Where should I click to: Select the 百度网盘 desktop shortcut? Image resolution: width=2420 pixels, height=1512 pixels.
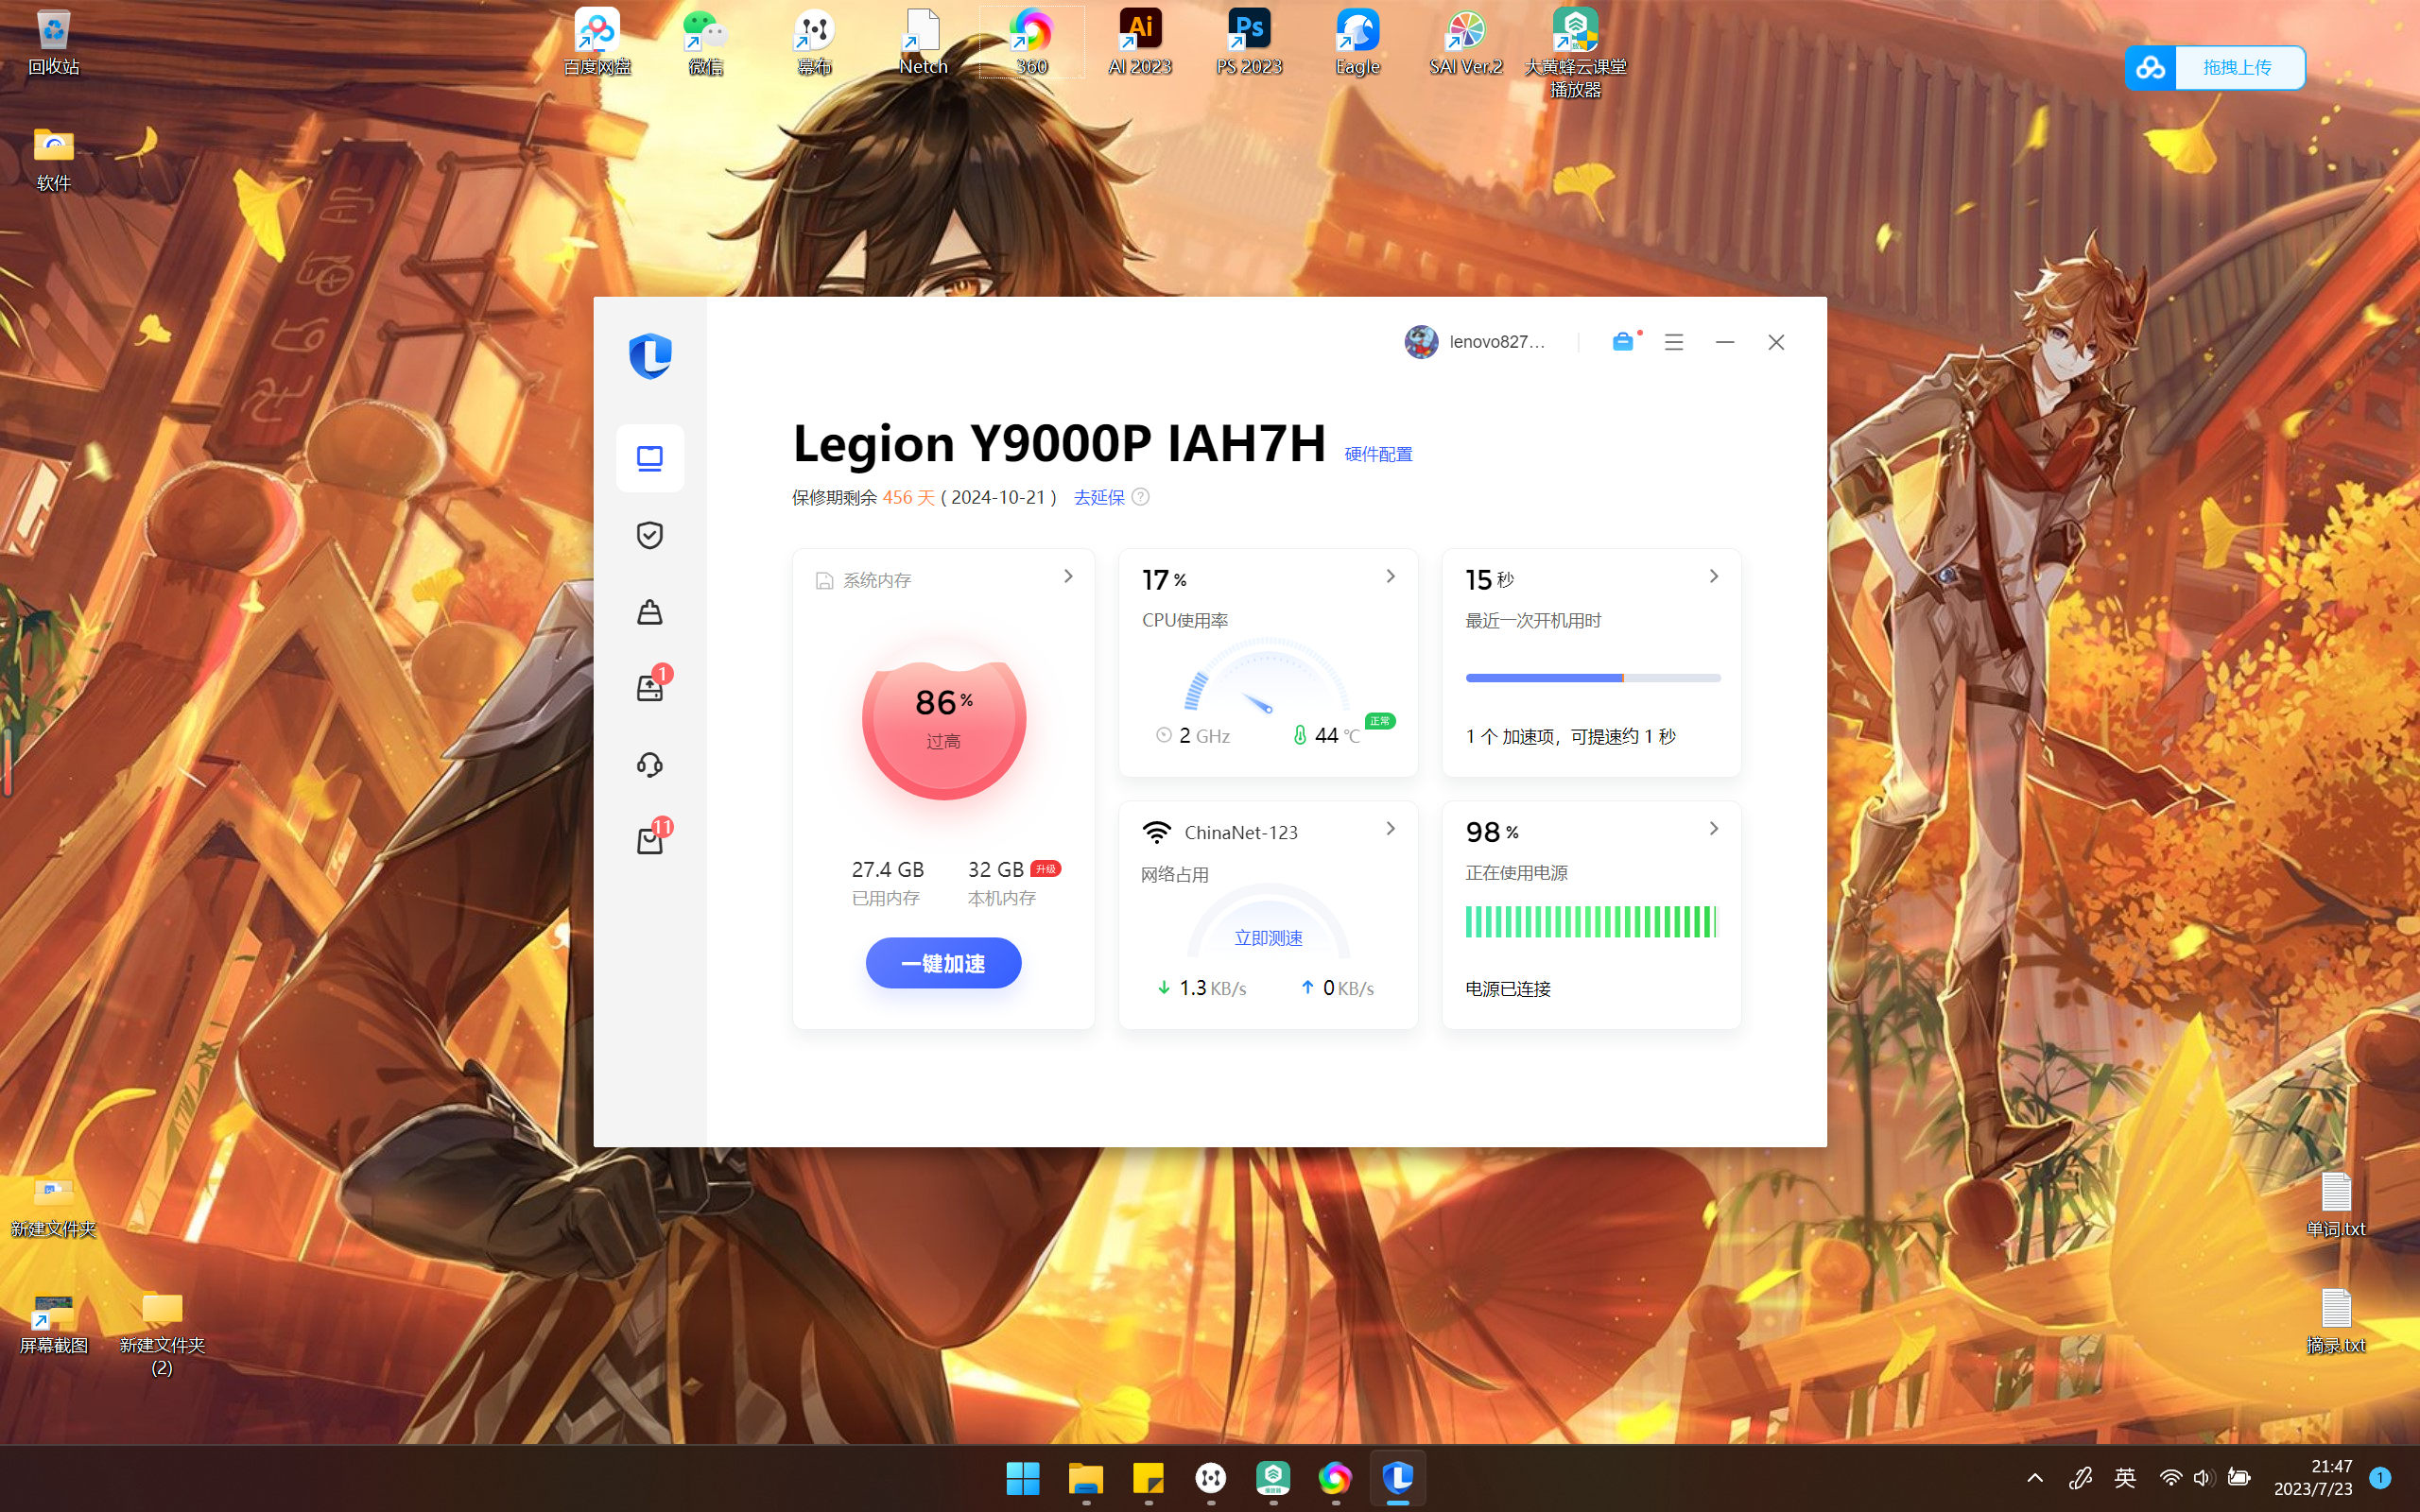597,43
